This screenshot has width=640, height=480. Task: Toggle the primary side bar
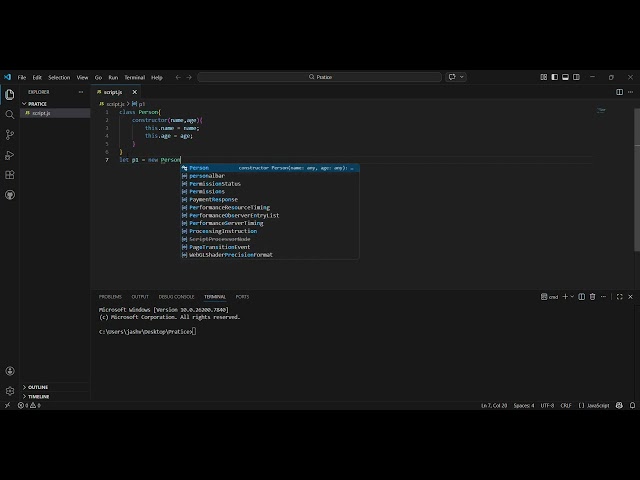pyautogui.click(x=555, y=77)
